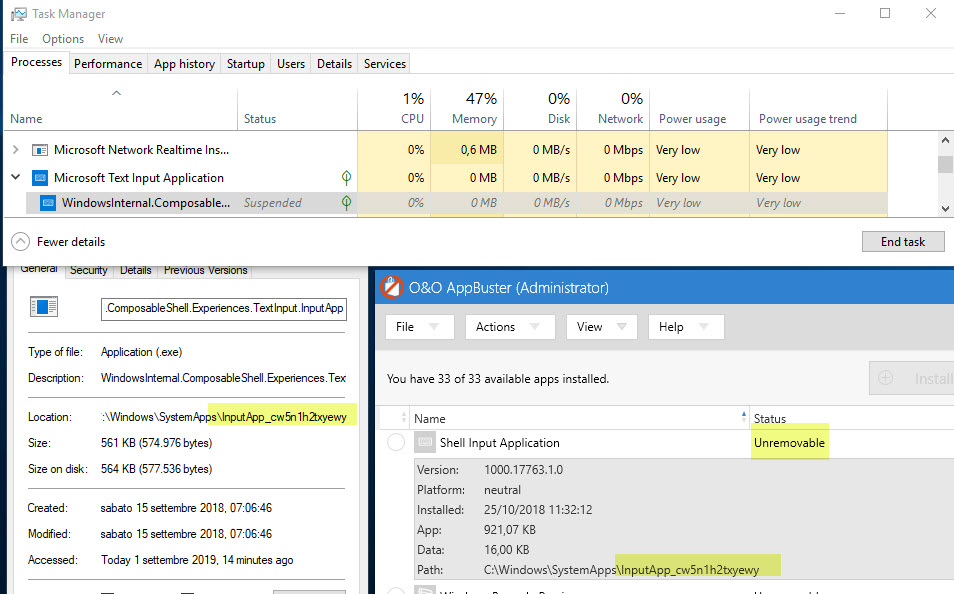Sort AppBuster list by Name column
Image resolution: width=954 pixels, height=594 pixels.
[x=579, y=419]
